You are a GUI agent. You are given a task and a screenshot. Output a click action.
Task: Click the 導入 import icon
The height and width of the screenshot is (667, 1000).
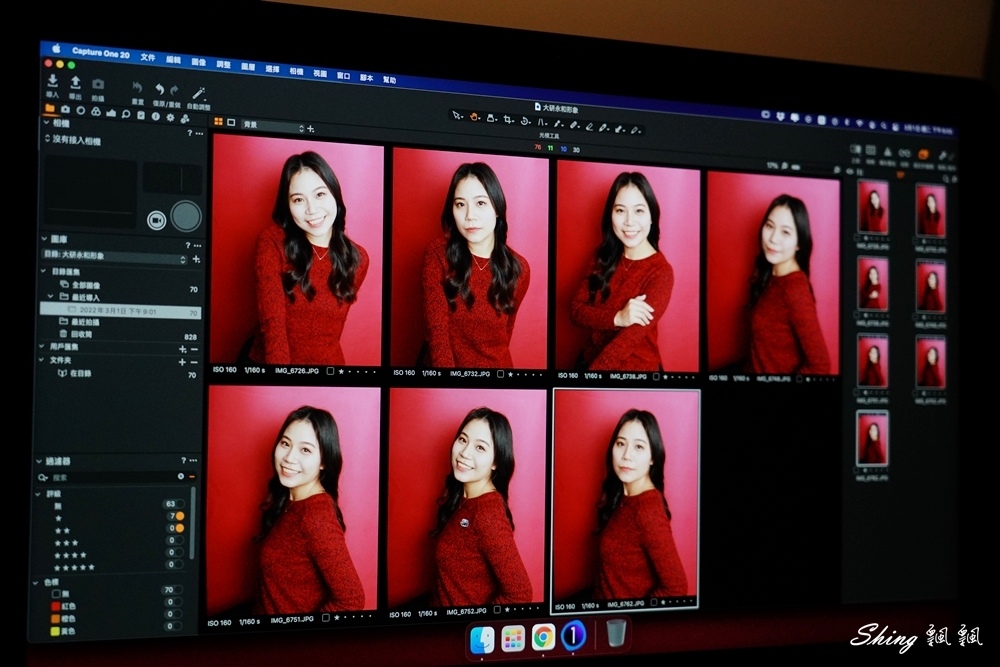[x=52, y=81]
